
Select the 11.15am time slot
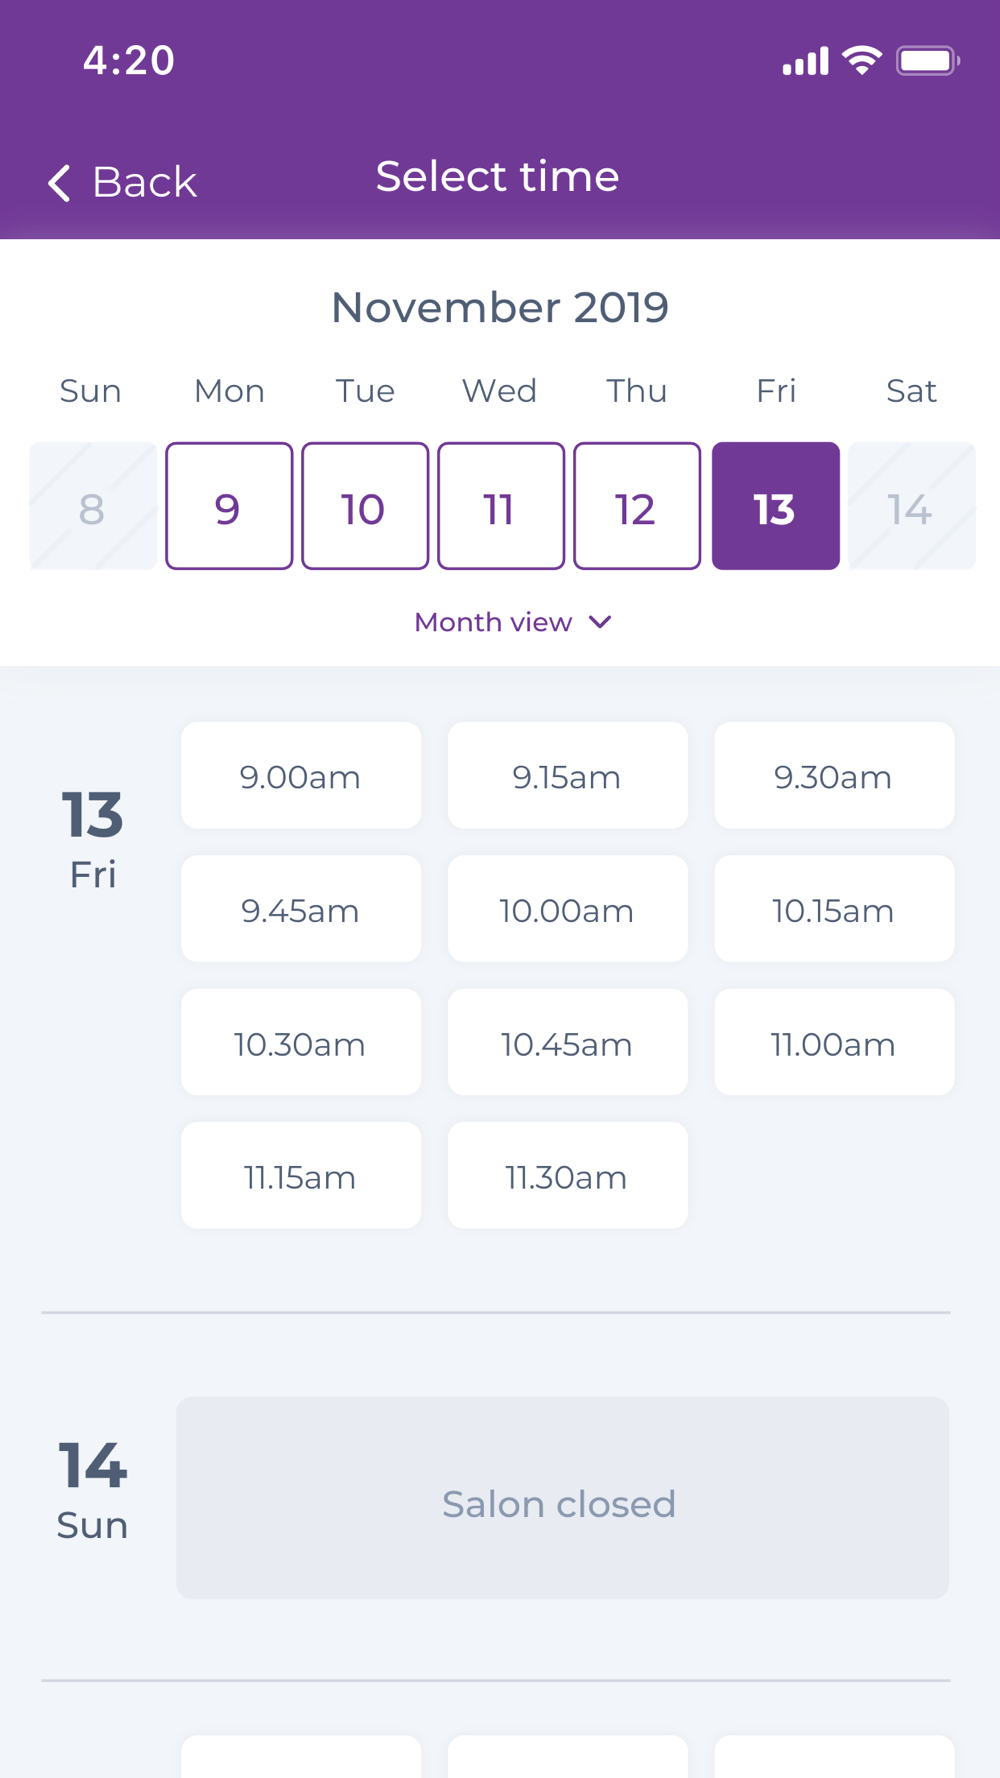(300, 1176)
